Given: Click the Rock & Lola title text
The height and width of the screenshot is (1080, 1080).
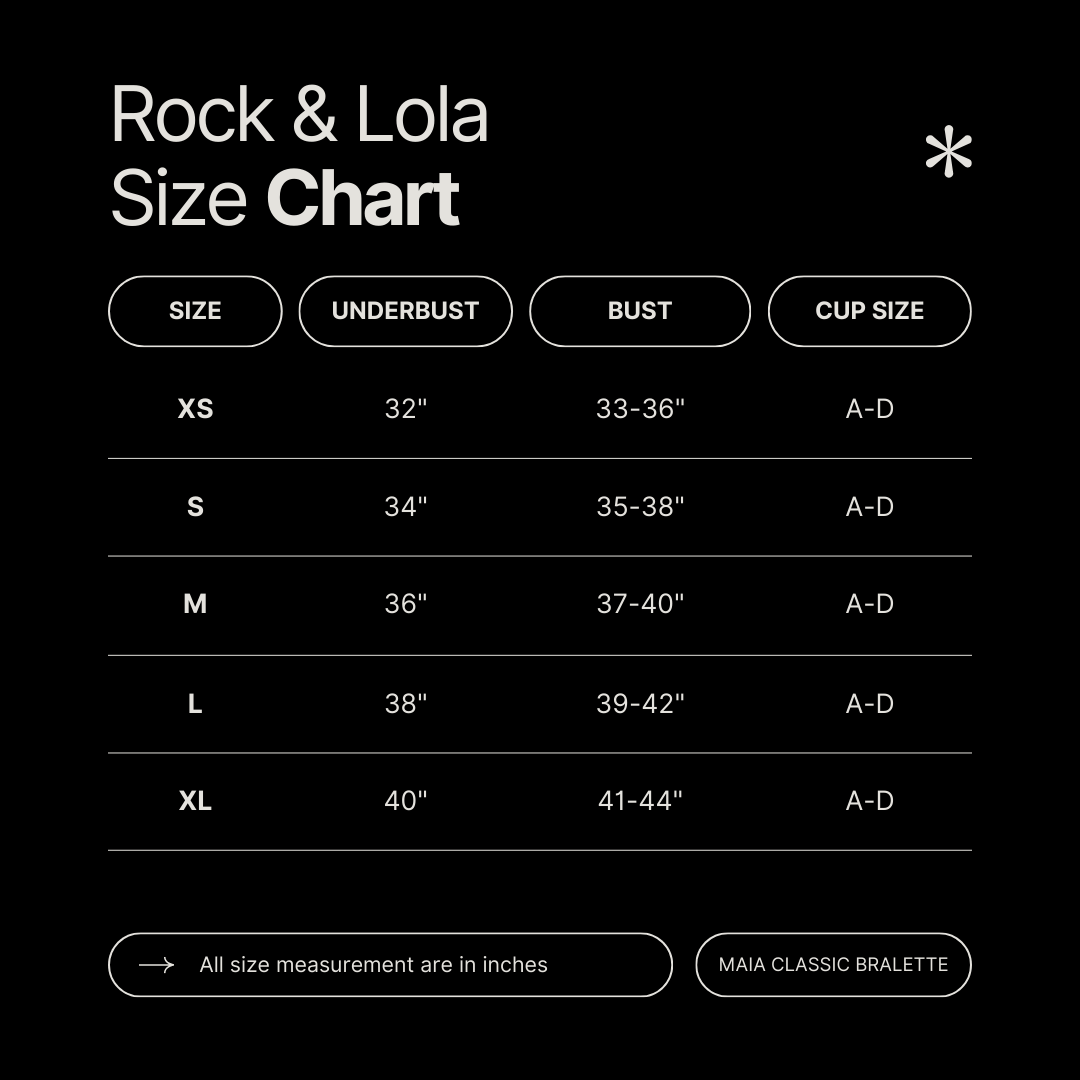Looking at the screenshot, I should point(299,115).
